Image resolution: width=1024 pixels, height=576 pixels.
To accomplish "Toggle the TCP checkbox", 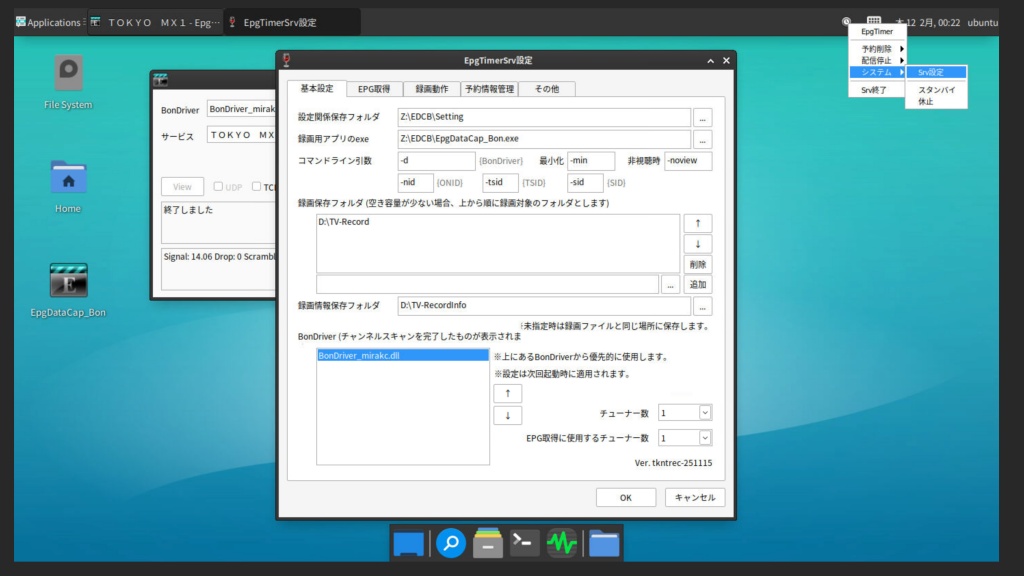I will (x=257, y=186).
